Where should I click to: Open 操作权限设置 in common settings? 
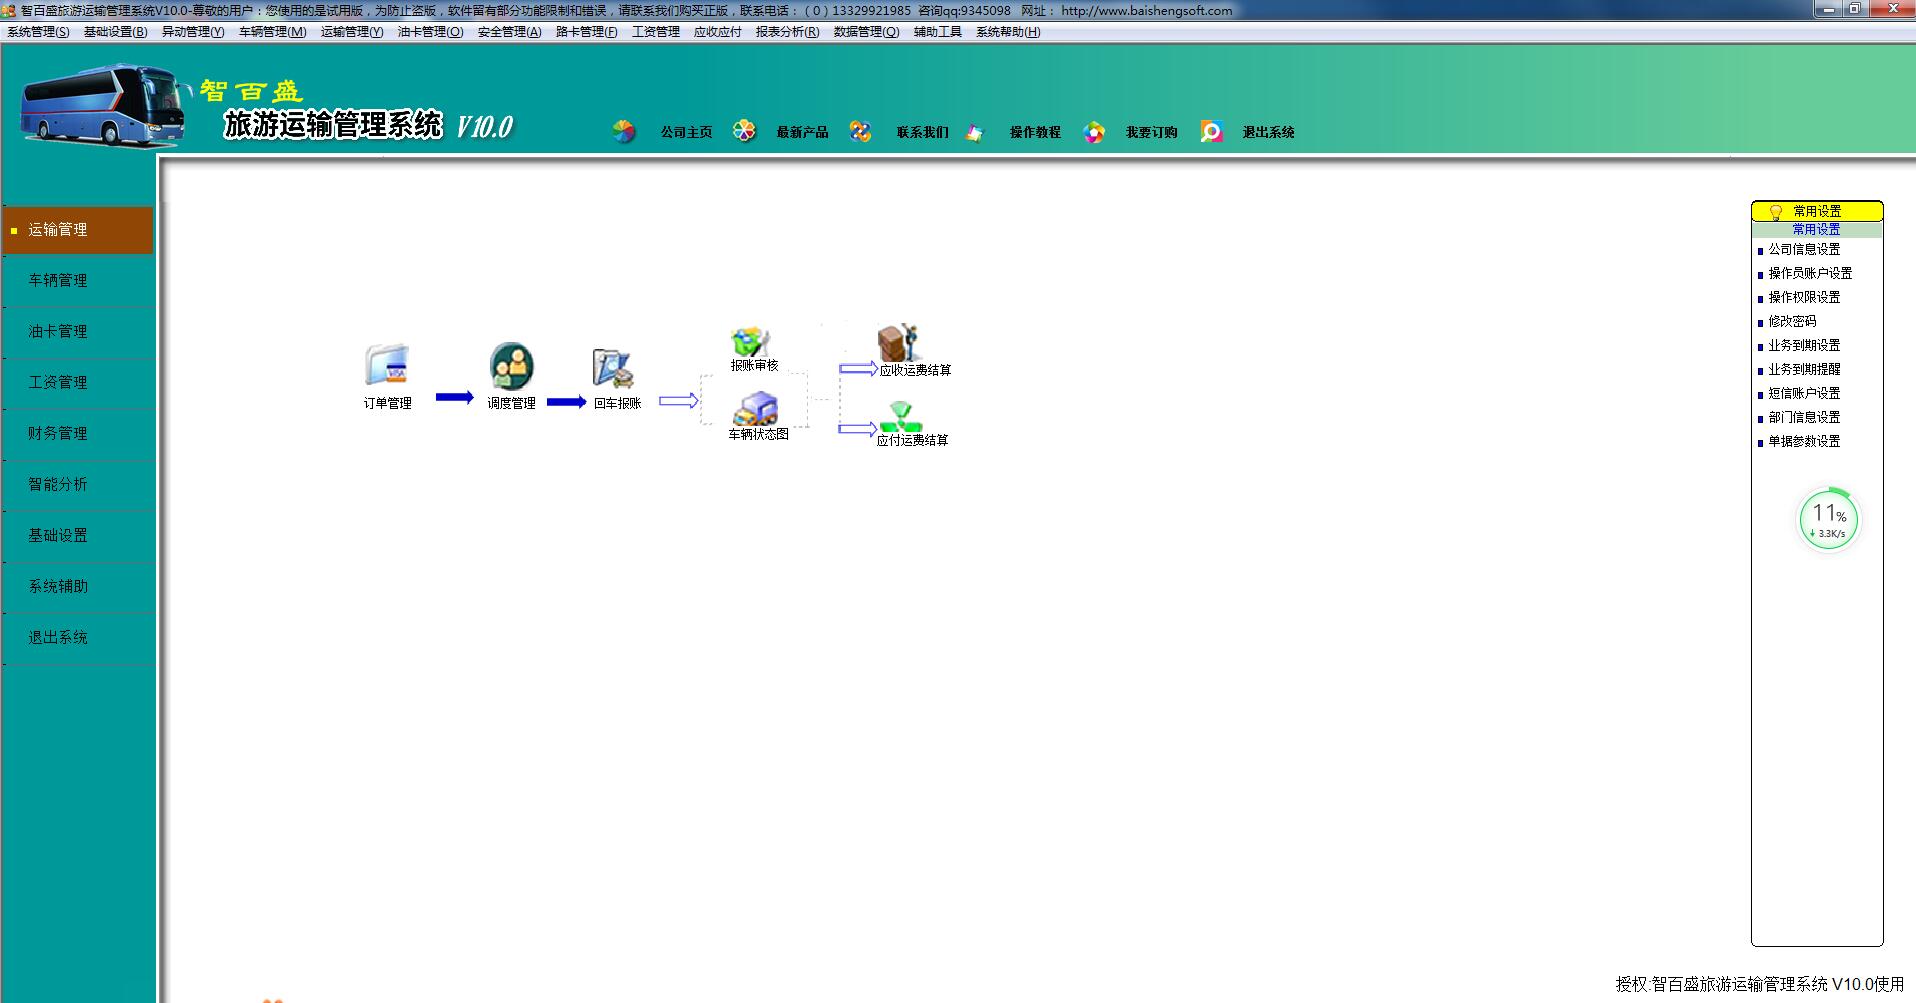coord(1804,298)
